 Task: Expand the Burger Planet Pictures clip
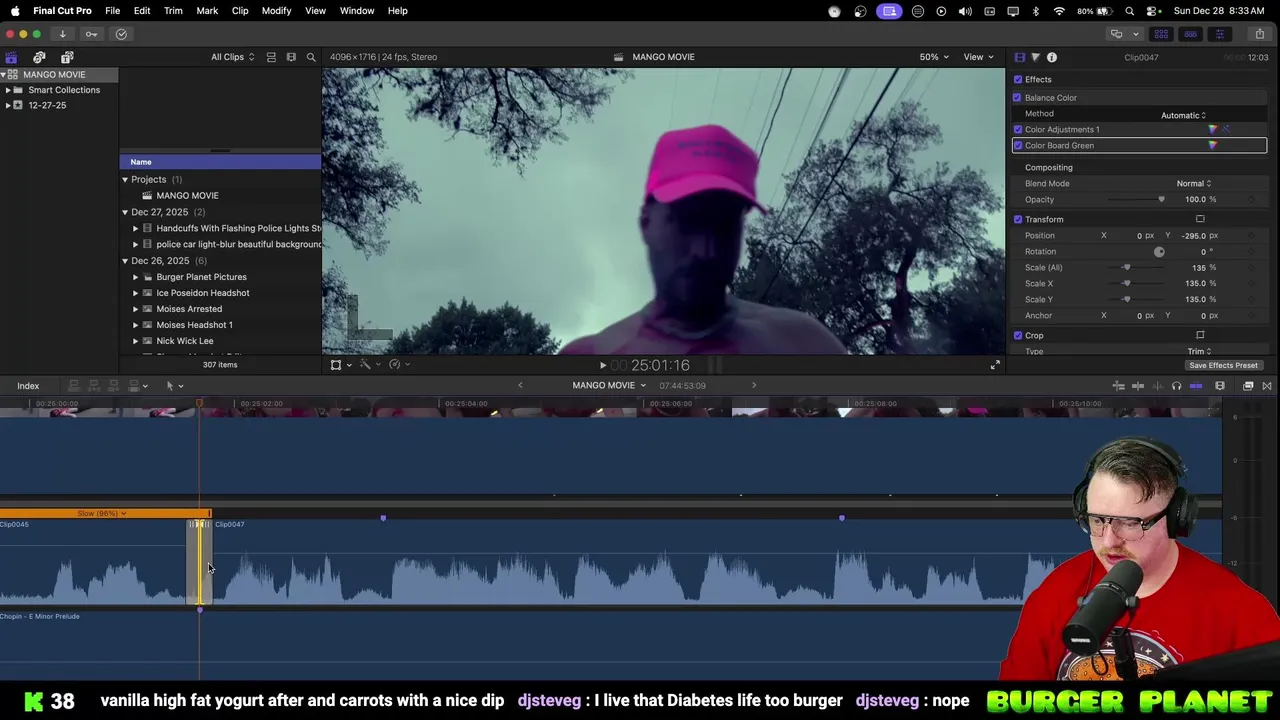point(135,277)
